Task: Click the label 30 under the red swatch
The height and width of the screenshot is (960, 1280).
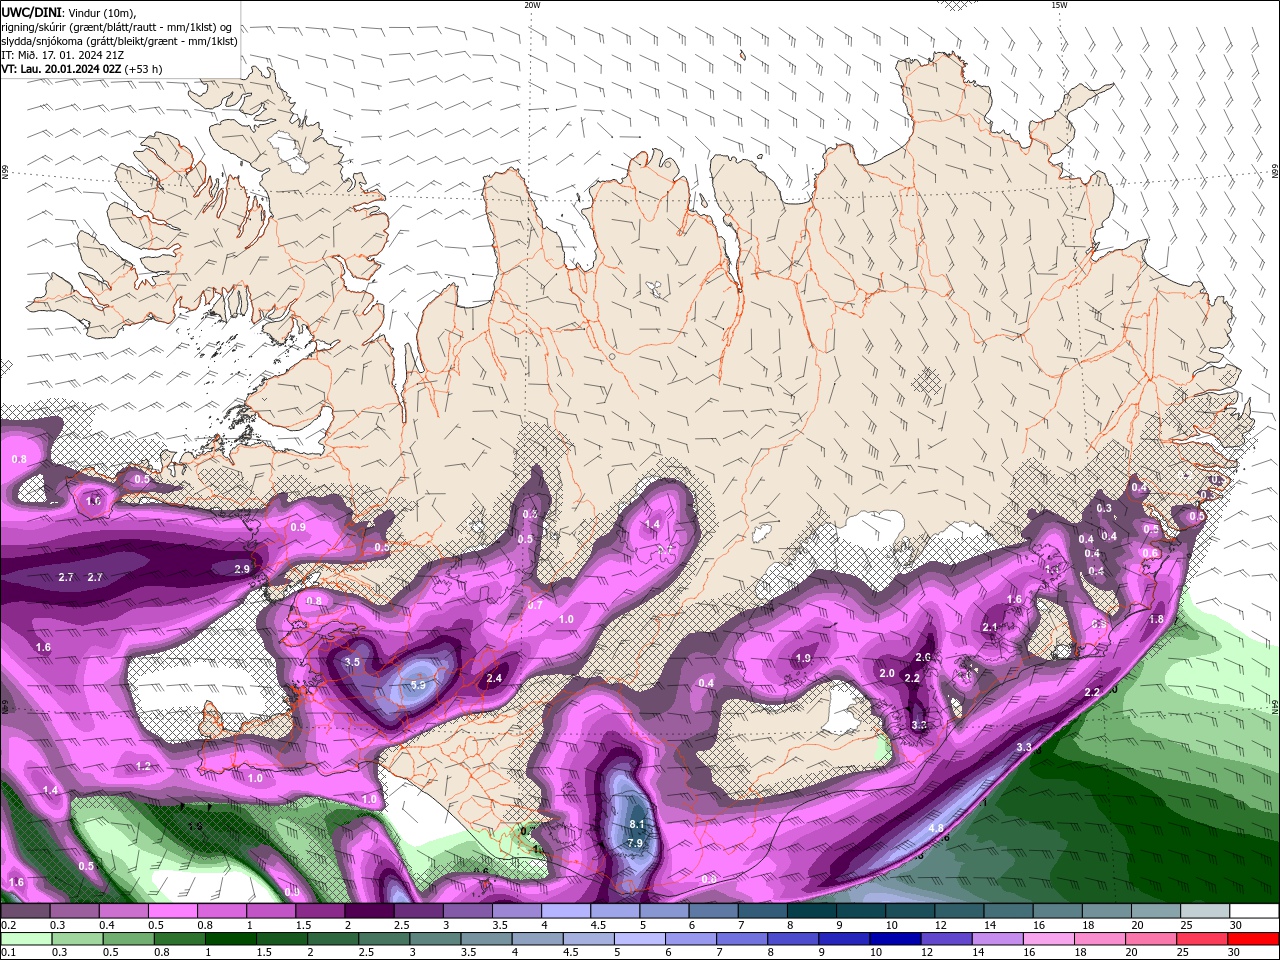Action: [1235, 952]
